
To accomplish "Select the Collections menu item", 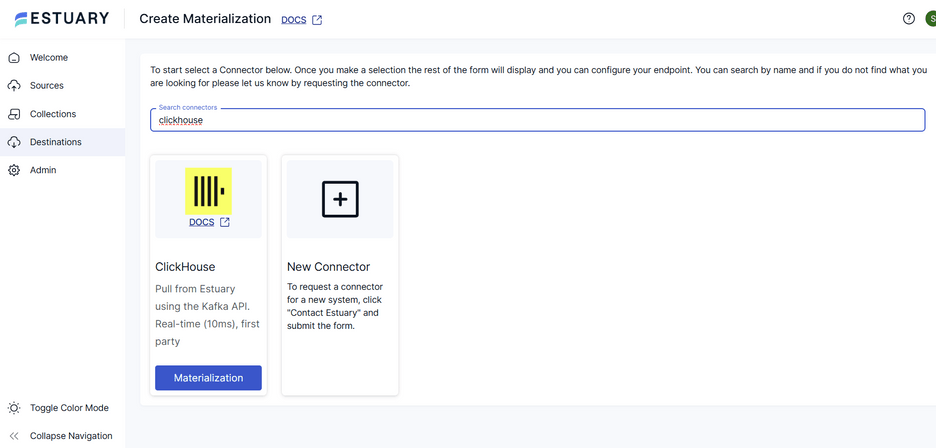I will click(x=53, y=114).
